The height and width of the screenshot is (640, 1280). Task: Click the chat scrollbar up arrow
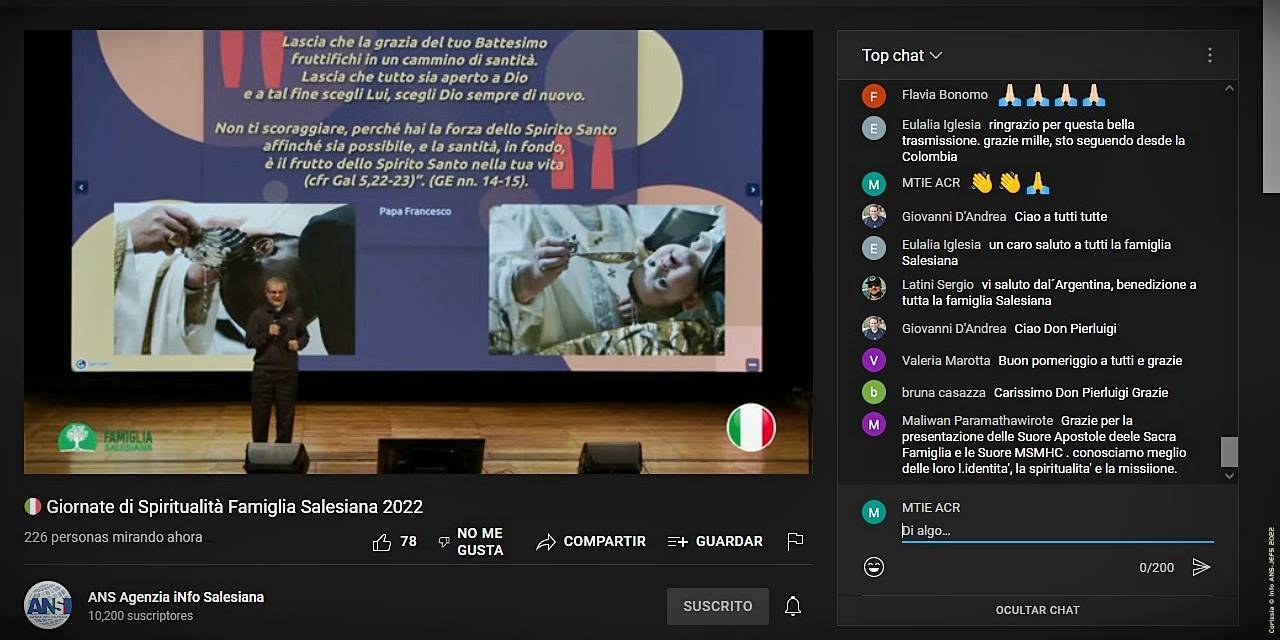click(1229, 88)
